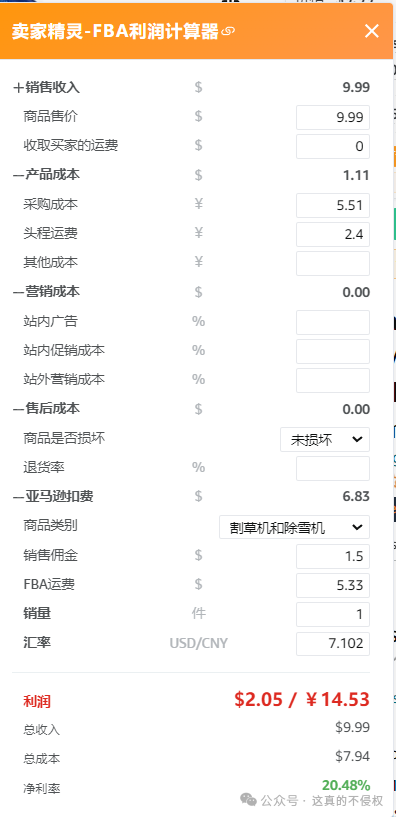Click the 汇率 USD/CNY field
This screenshot has width=396, height=817.
(333, 643)
